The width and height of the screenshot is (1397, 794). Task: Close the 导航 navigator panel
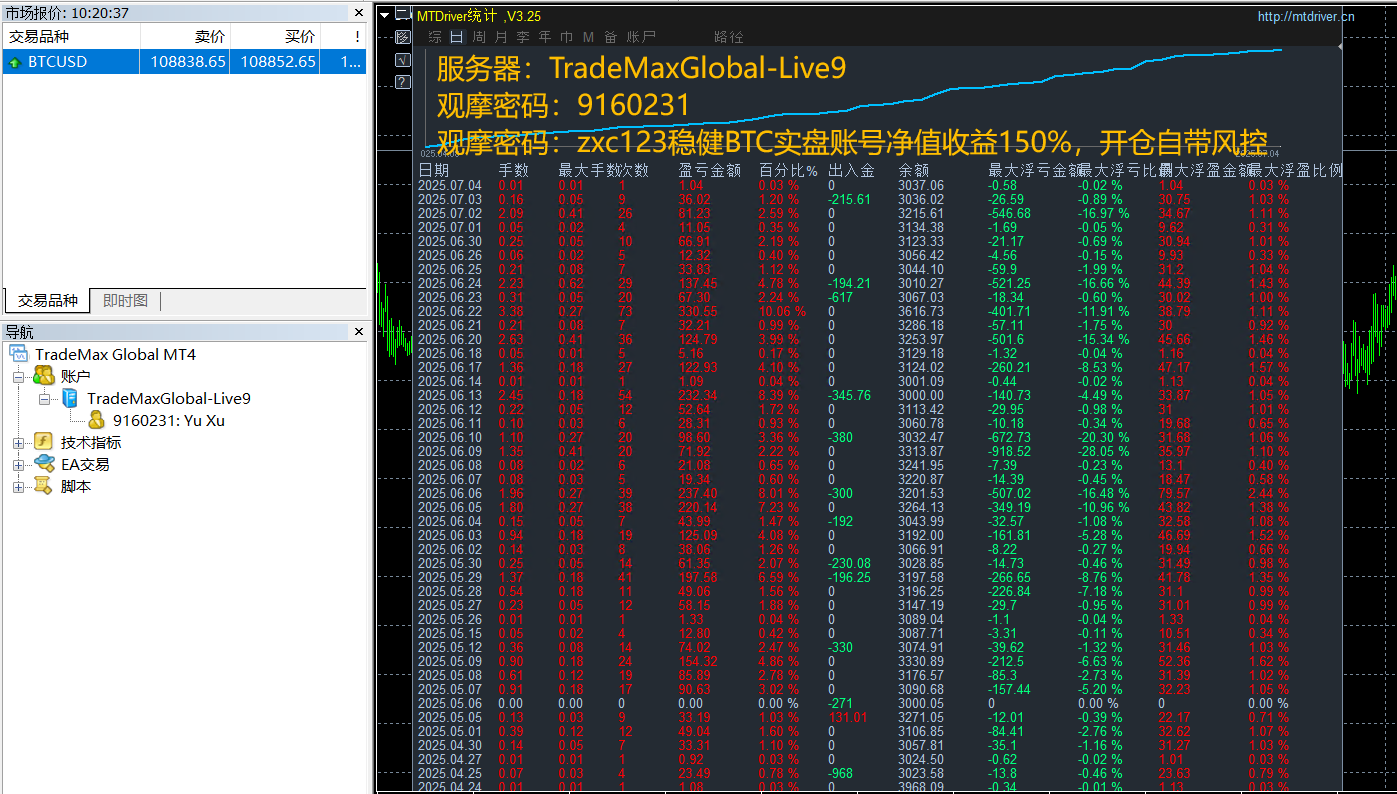(x=359, y=332)
